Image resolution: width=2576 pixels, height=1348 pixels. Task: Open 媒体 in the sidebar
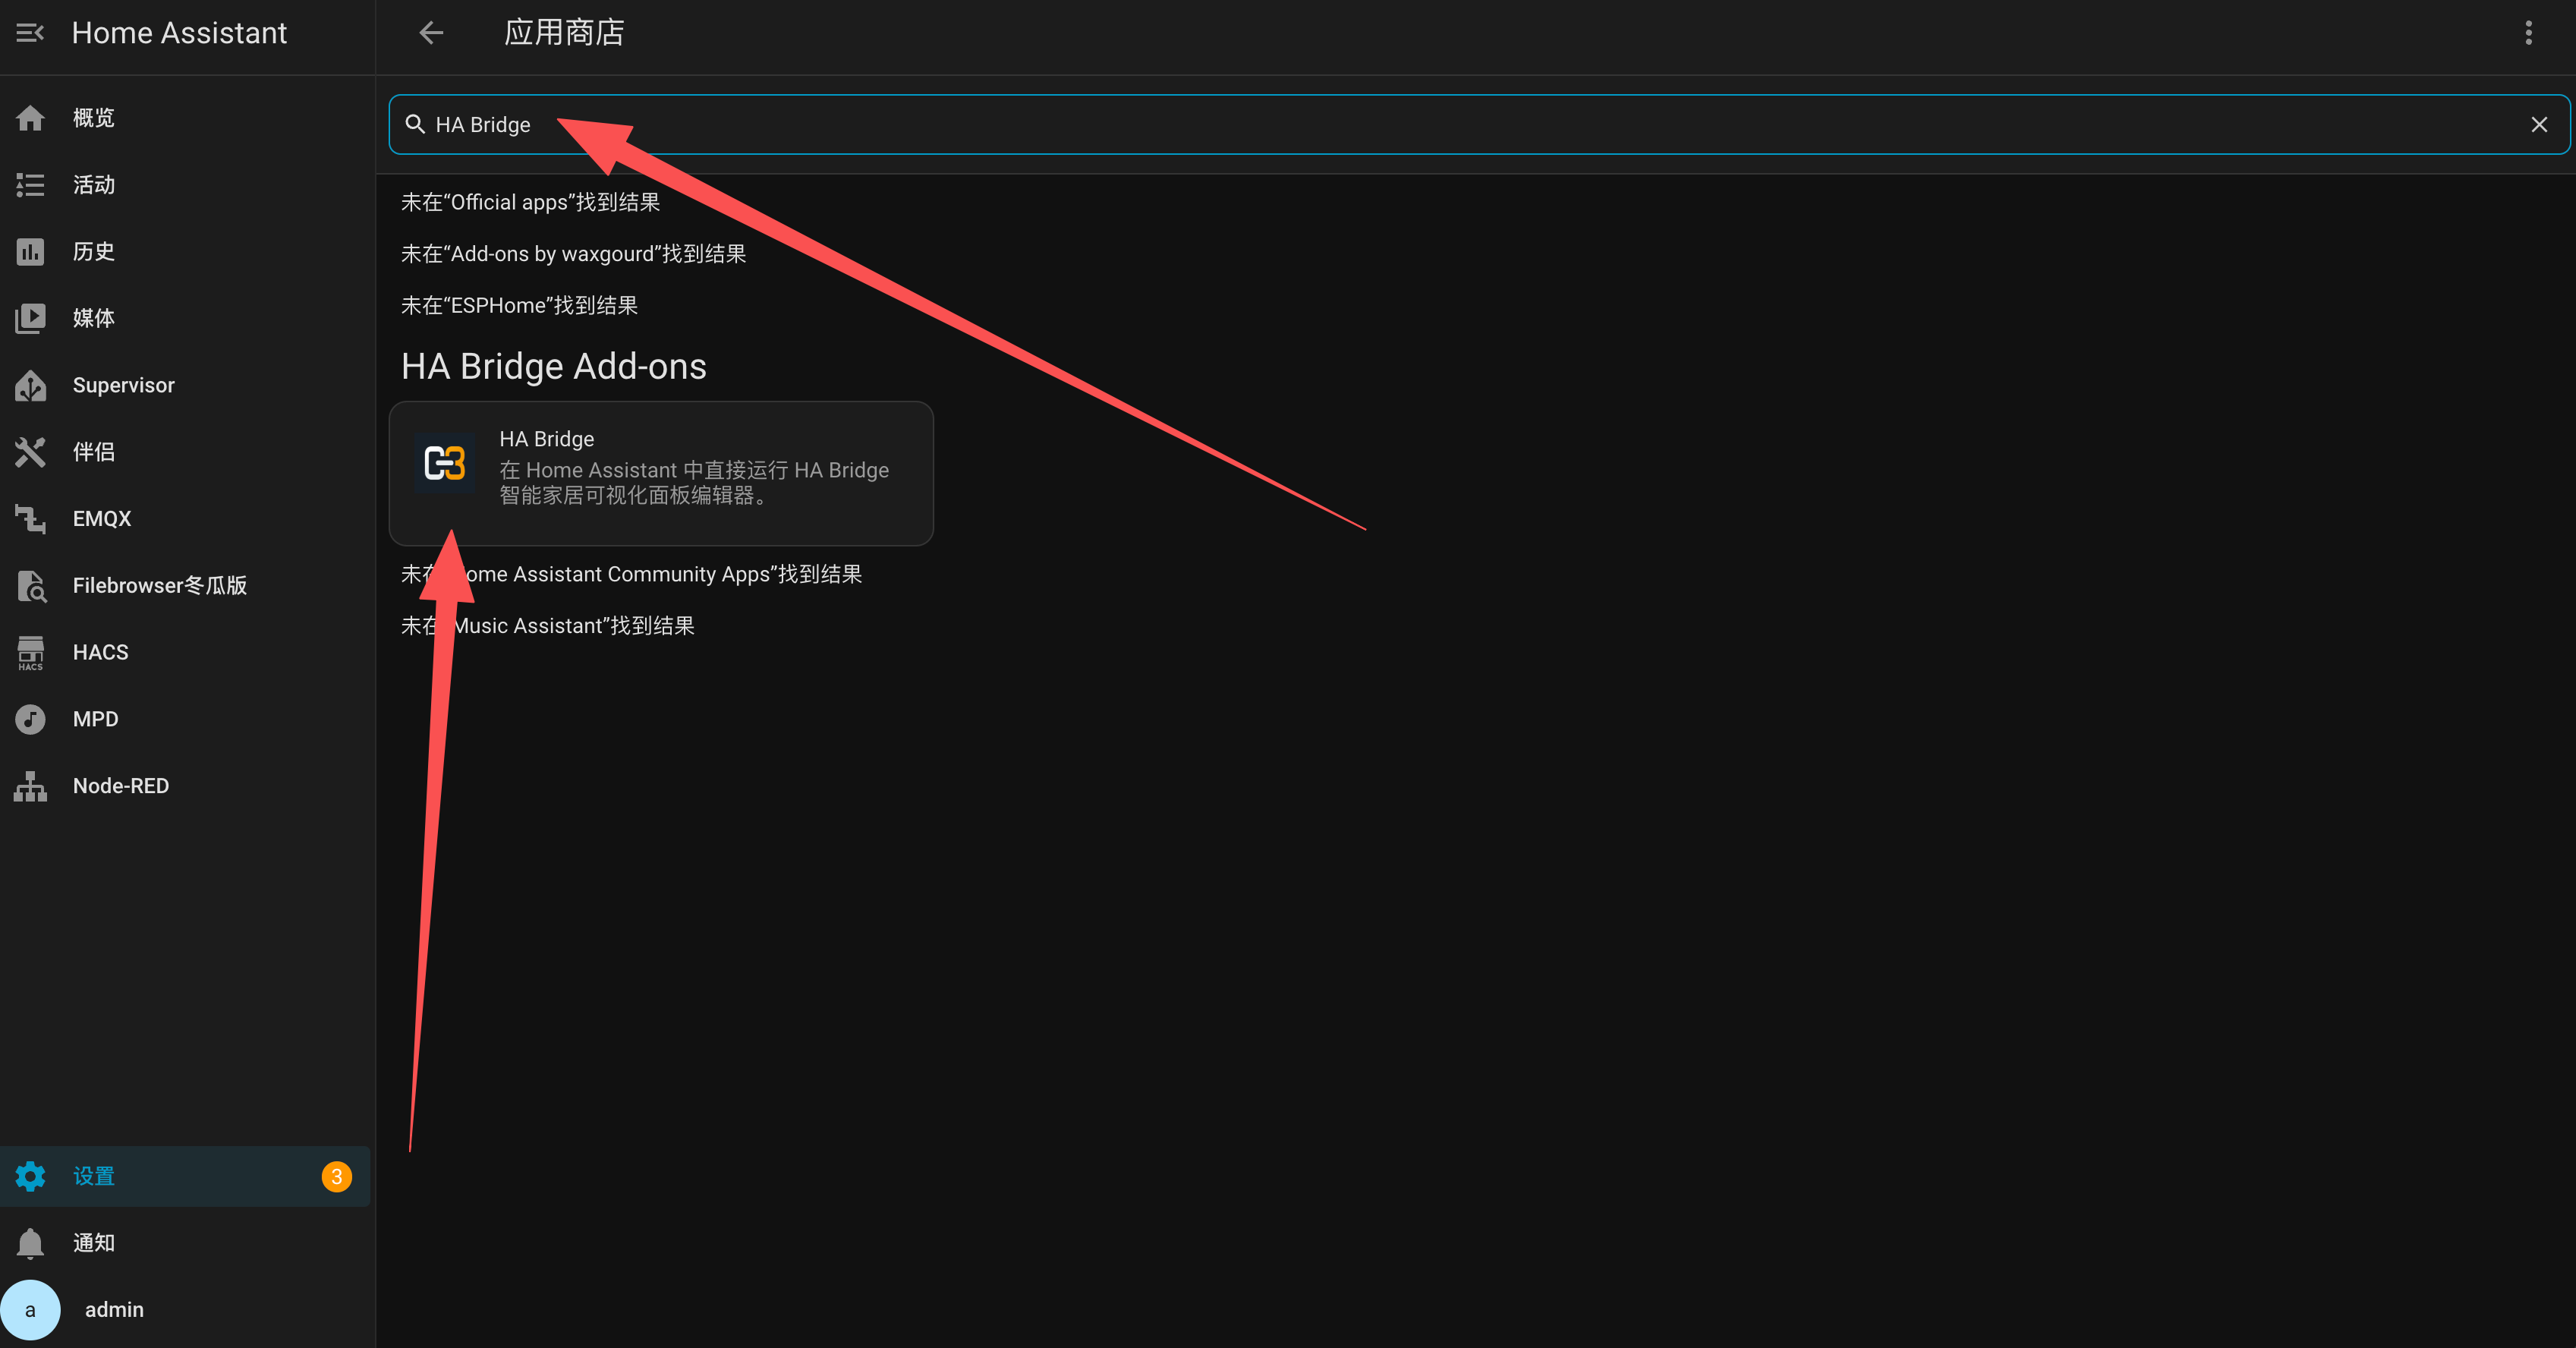186,318
